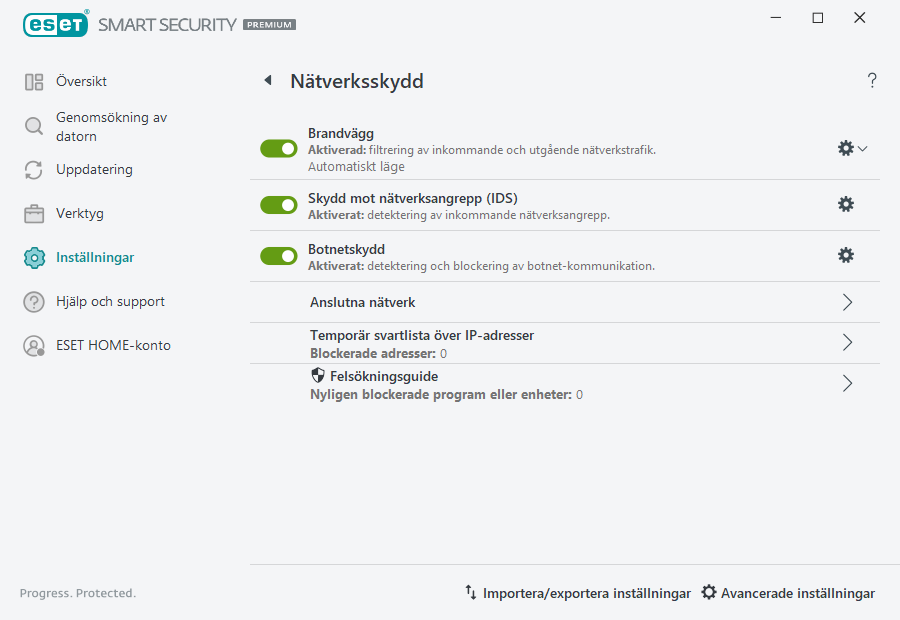900x620 pixels.
Task: Open Skydd mot nätverksangrepp gear settings
Action: click(846, 204)
